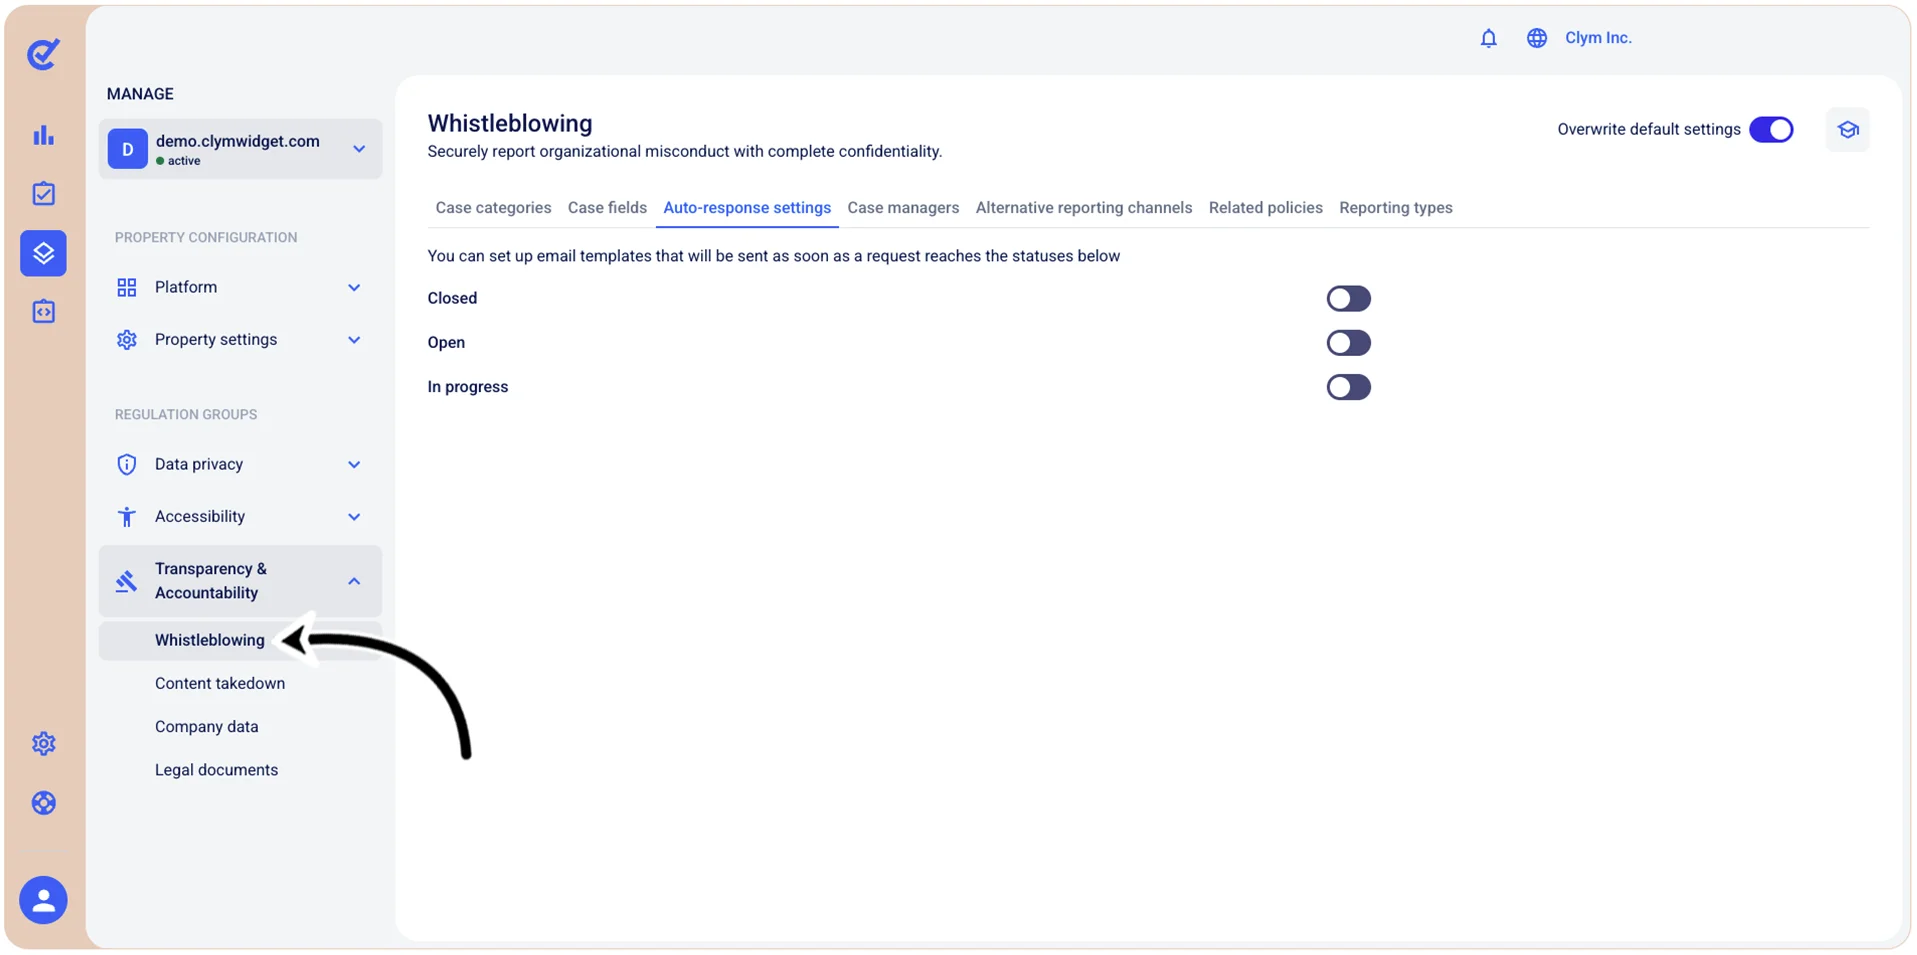Screen dimensions: 1917x955
Task: Open the tasks checkmark sidebar icon
Action: [43, 194]
